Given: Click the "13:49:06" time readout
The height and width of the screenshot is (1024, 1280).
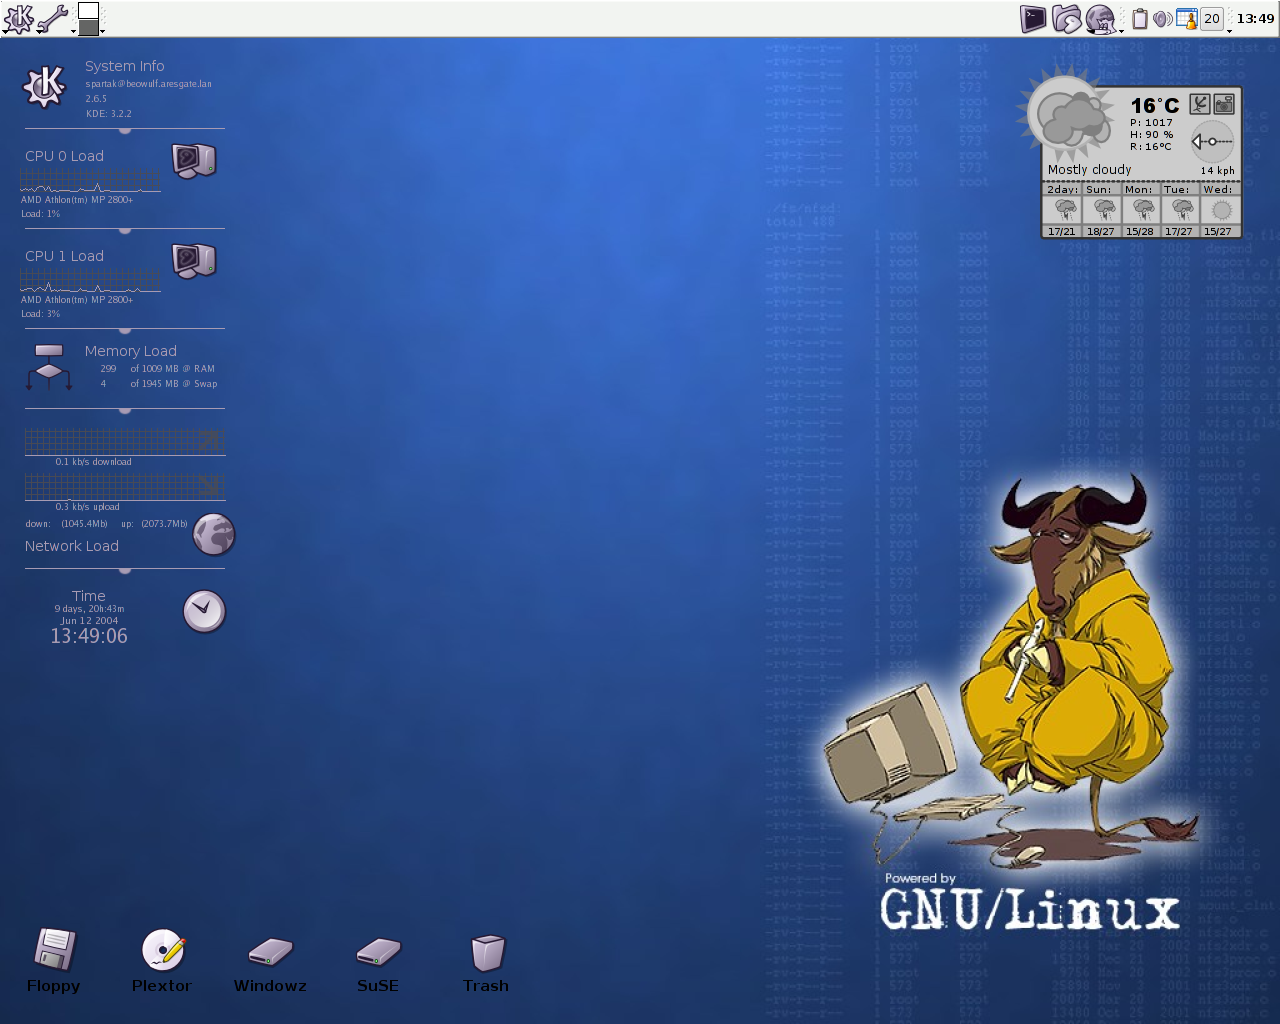Looking at the screenshot, I should point(89,636).
